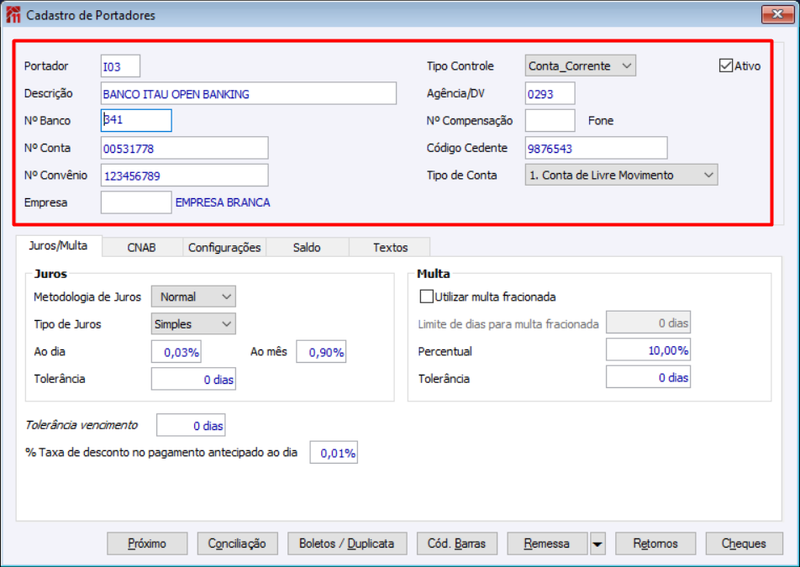
Task: Click the Código Cedente field 9876543
Action: pyautogui.click(x=596, y=148)
